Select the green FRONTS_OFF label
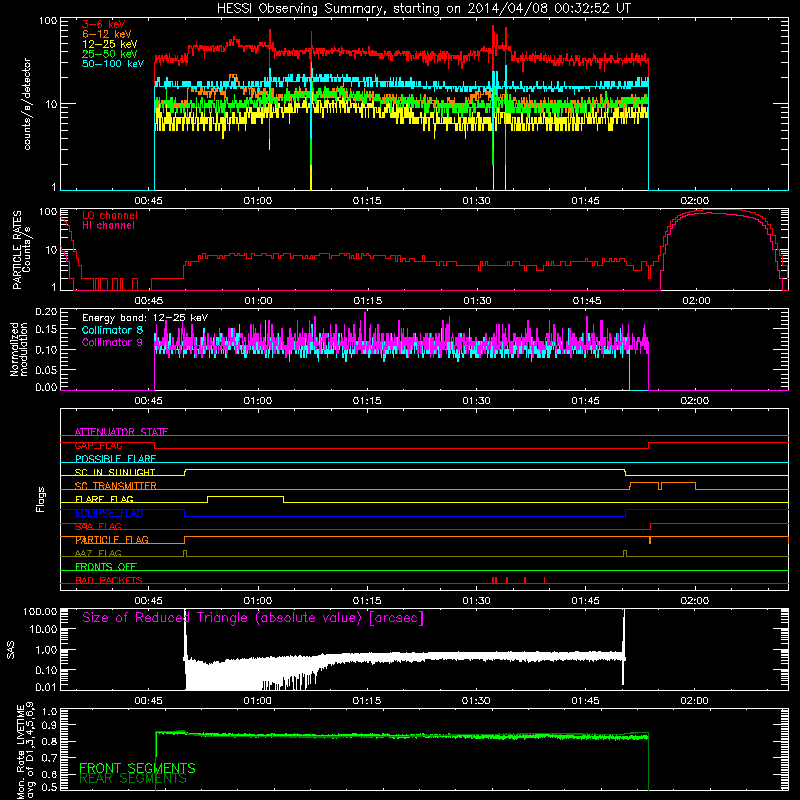 106,567
